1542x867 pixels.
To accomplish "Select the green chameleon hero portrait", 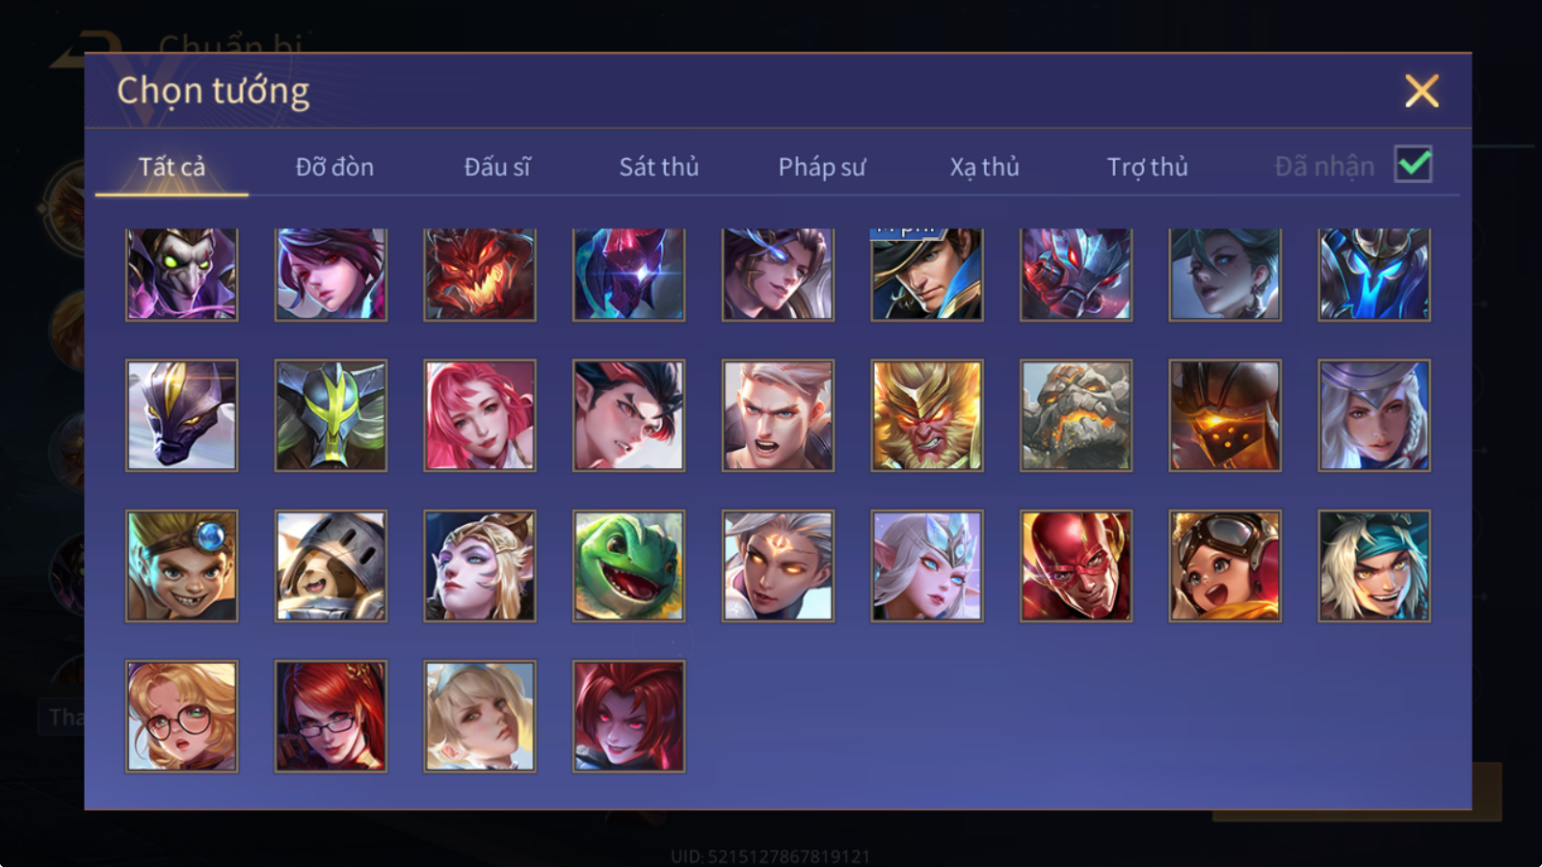I will [x=629, y=566].
